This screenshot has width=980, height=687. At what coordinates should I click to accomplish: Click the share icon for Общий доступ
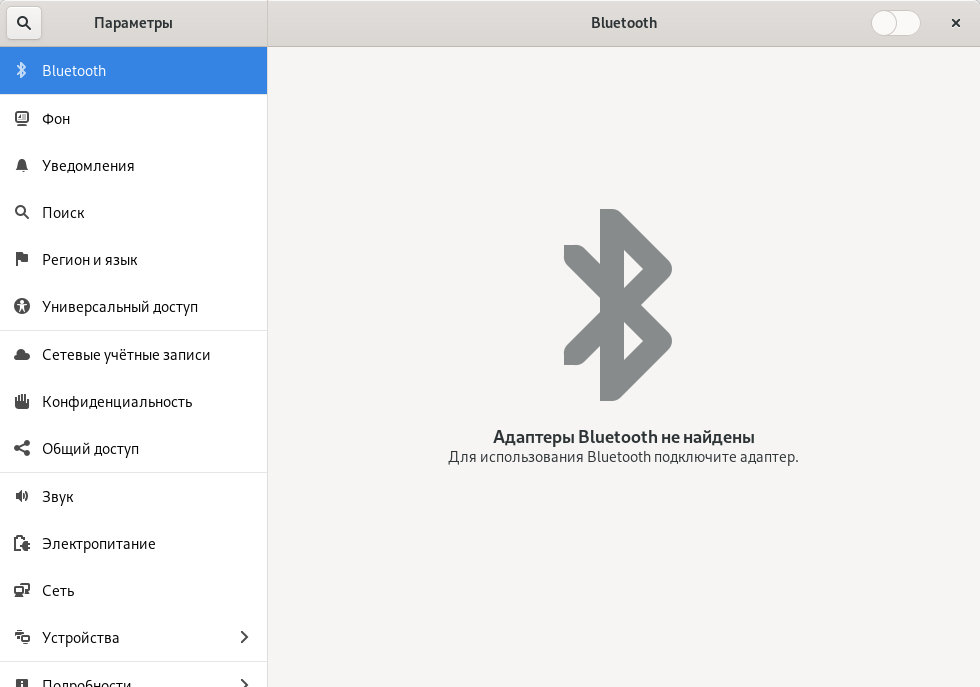coord(22,449)
